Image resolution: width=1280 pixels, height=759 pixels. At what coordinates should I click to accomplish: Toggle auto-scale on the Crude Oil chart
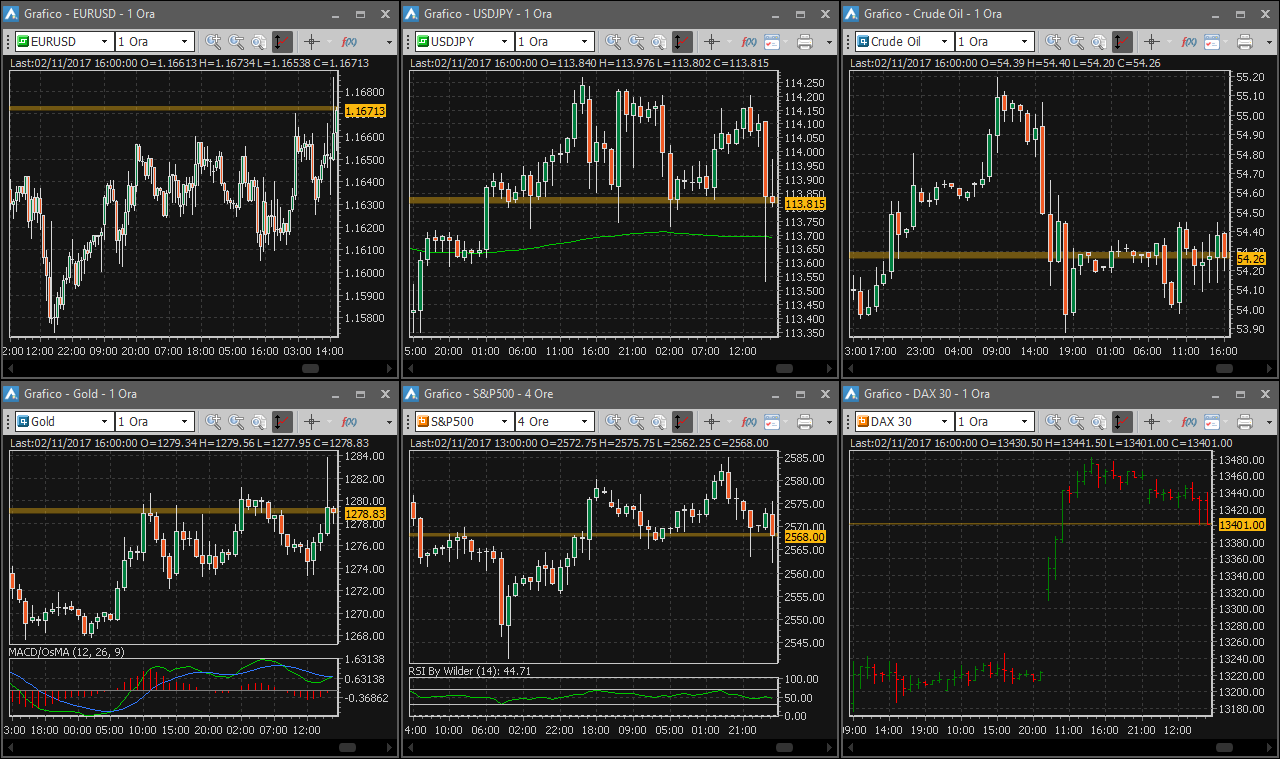[1122, 42]
